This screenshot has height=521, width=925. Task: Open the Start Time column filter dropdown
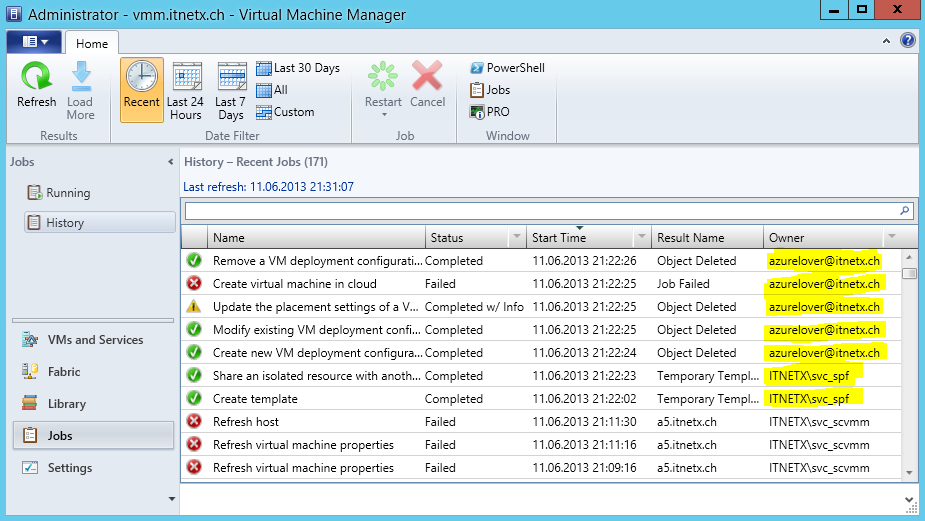(642, 238)
